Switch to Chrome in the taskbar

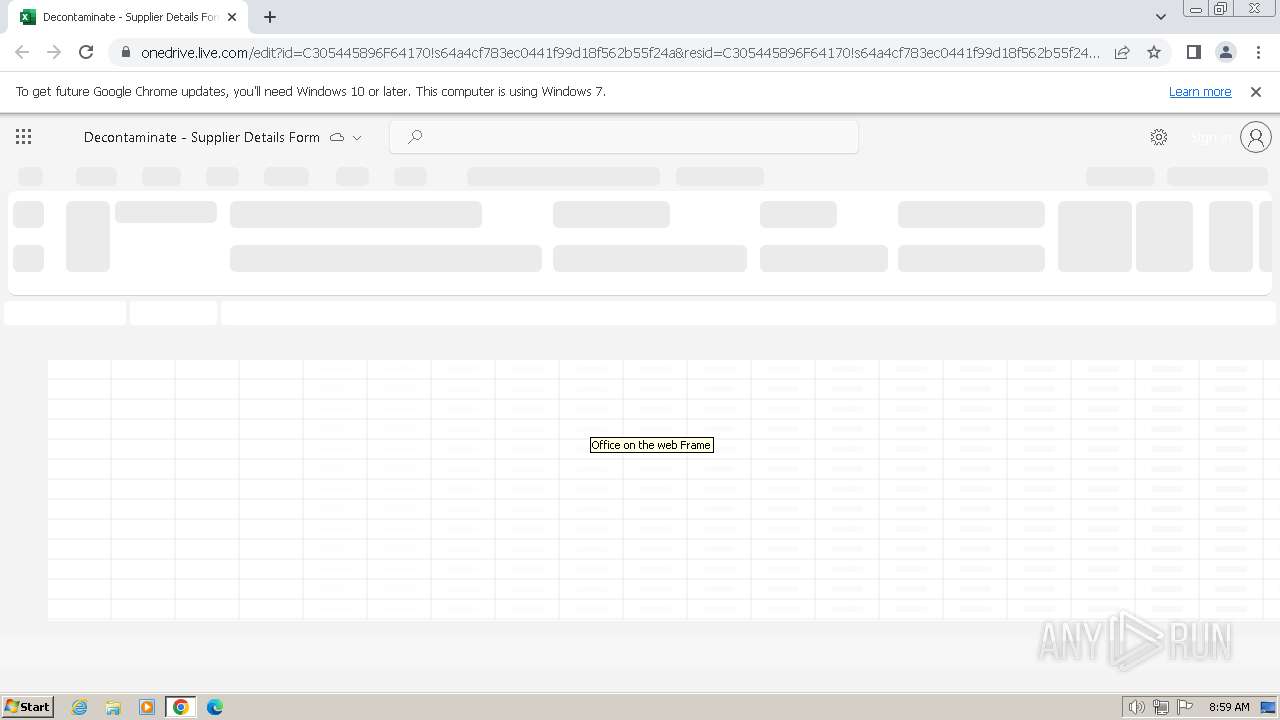pyautogui.click(x=181, y=707)
